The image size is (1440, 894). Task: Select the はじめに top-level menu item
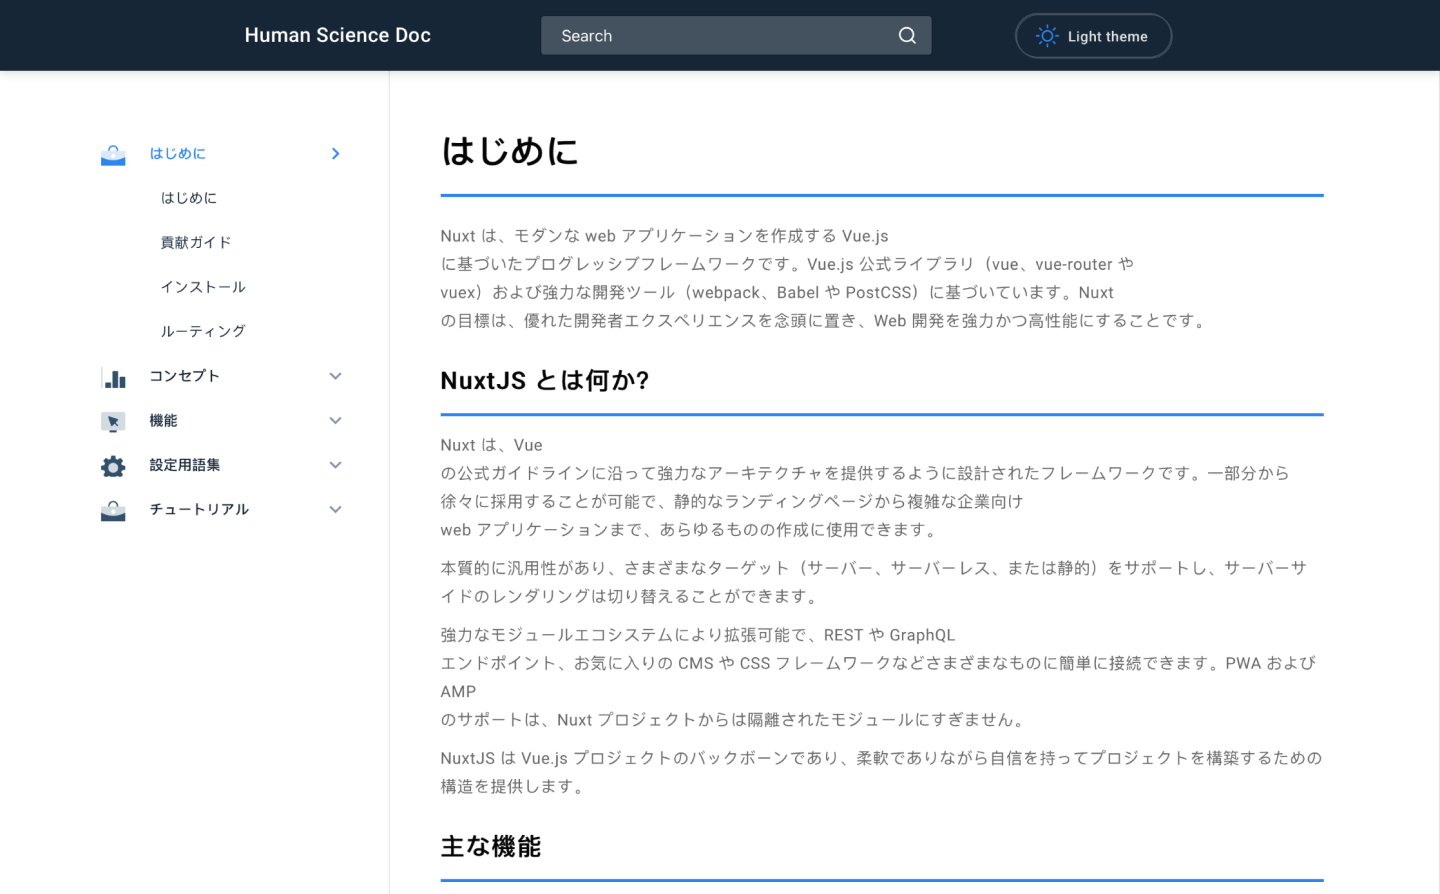tap(178, 153)
